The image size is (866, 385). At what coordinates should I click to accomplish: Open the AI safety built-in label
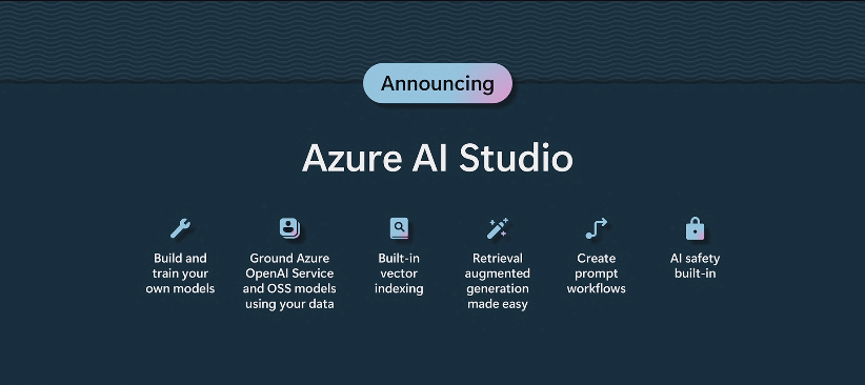(695, 266)
